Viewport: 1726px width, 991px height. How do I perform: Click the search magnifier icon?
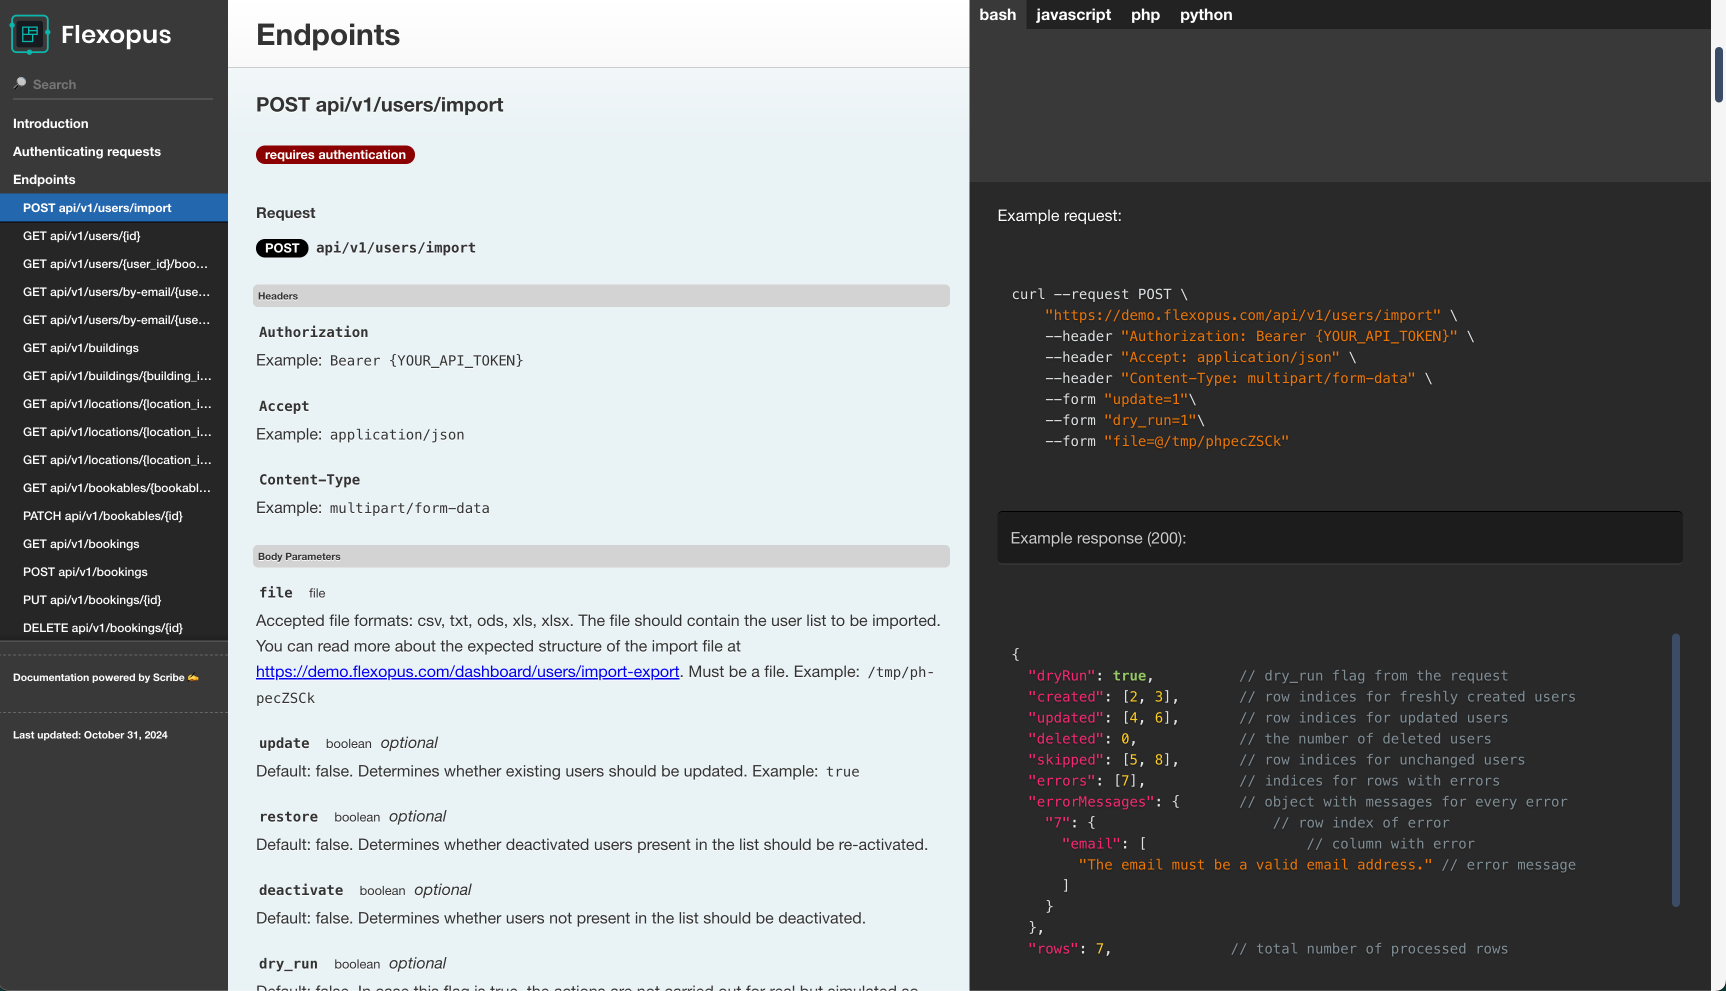point(20,84)
